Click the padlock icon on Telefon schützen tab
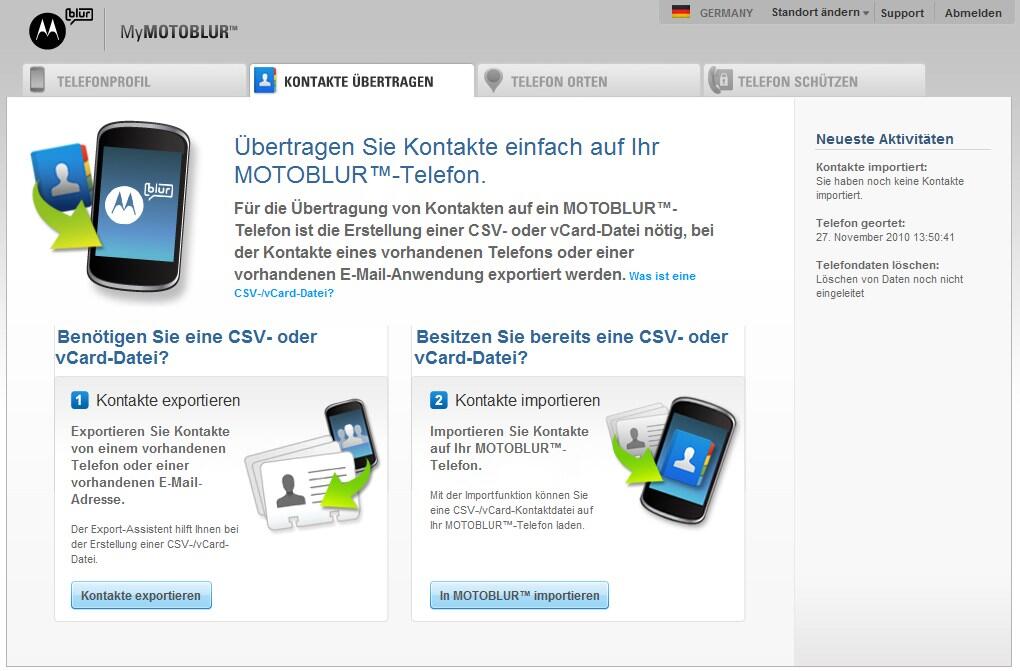This screenshot has width=1020, height=671. tap(720, 80)
